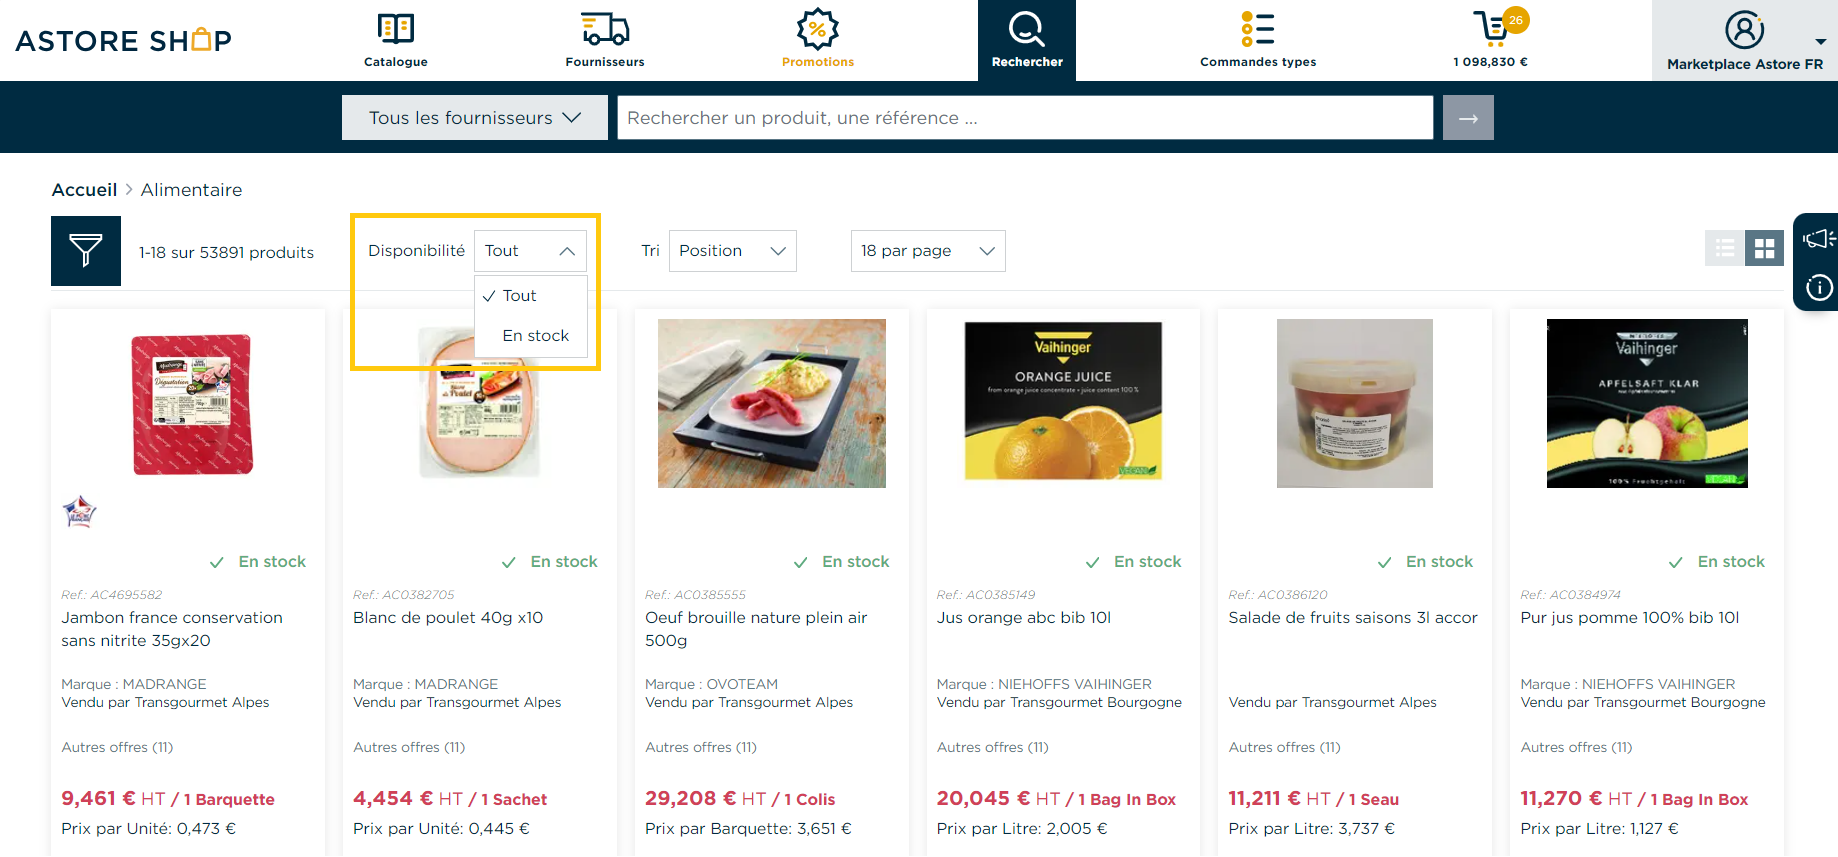Viewport: 1838px width, 857px height.
Task: Open the Position sort dropdown
Action: 733,251
